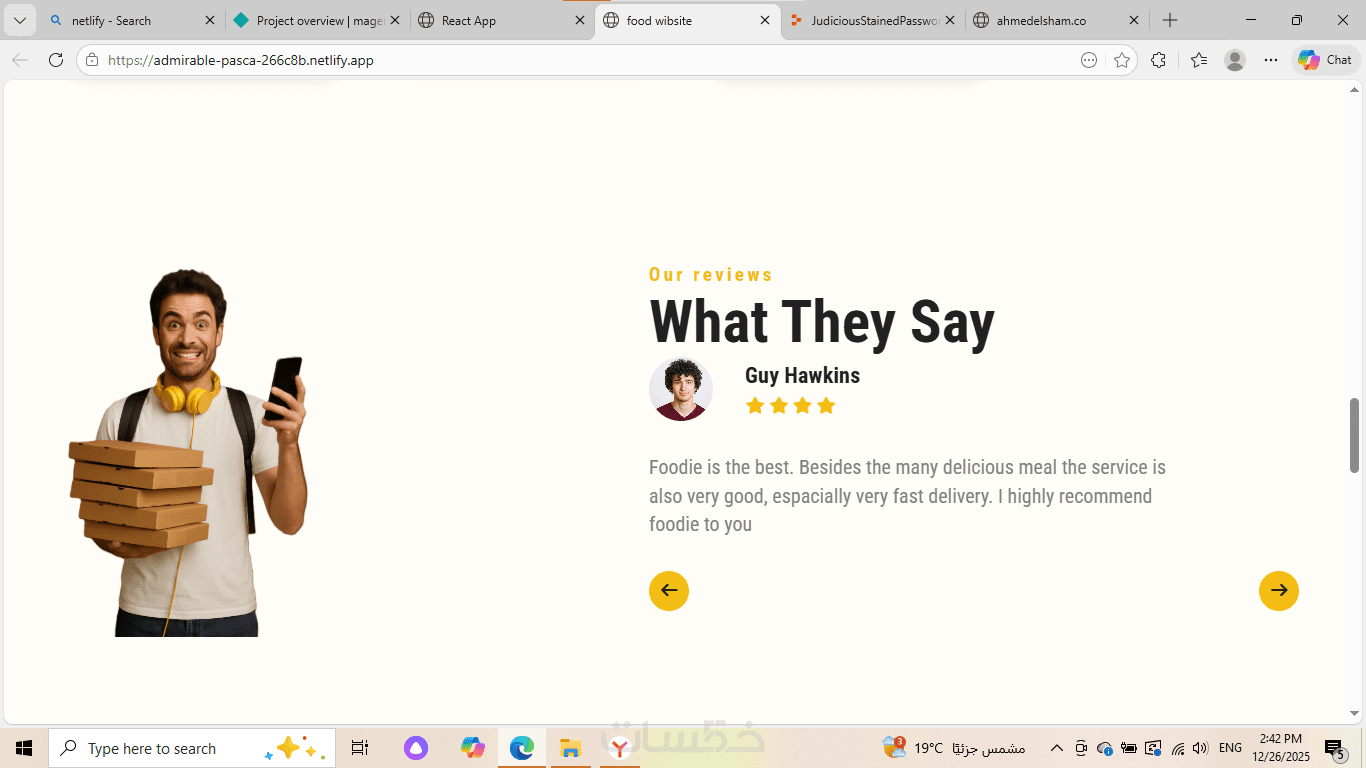Add page to favorites with the star icon

click(1122, 60)
